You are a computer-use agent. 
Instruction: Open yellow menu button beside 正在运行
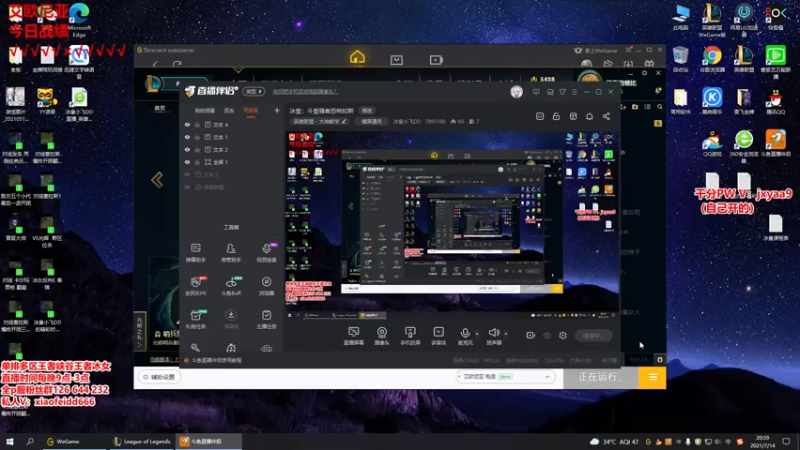(x=653, y=378)
